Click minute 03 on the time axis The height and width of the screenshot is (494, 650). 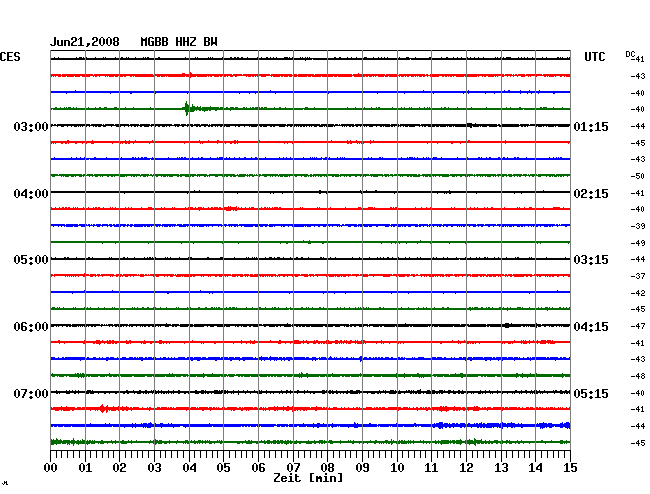(154, 468)
